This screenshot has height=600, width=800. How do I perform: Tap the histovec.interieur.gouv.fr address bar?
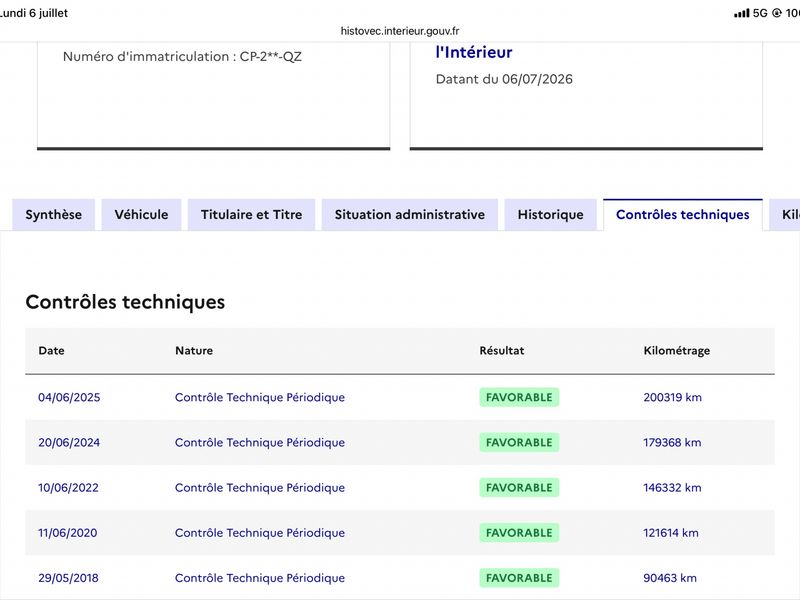400,31
